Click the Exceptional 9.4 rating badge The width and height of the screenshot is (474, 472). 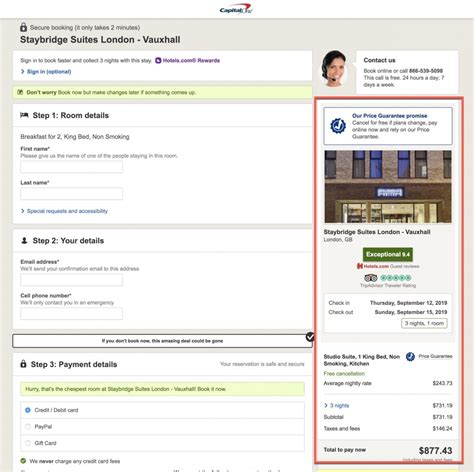click(x=388, y=254)
